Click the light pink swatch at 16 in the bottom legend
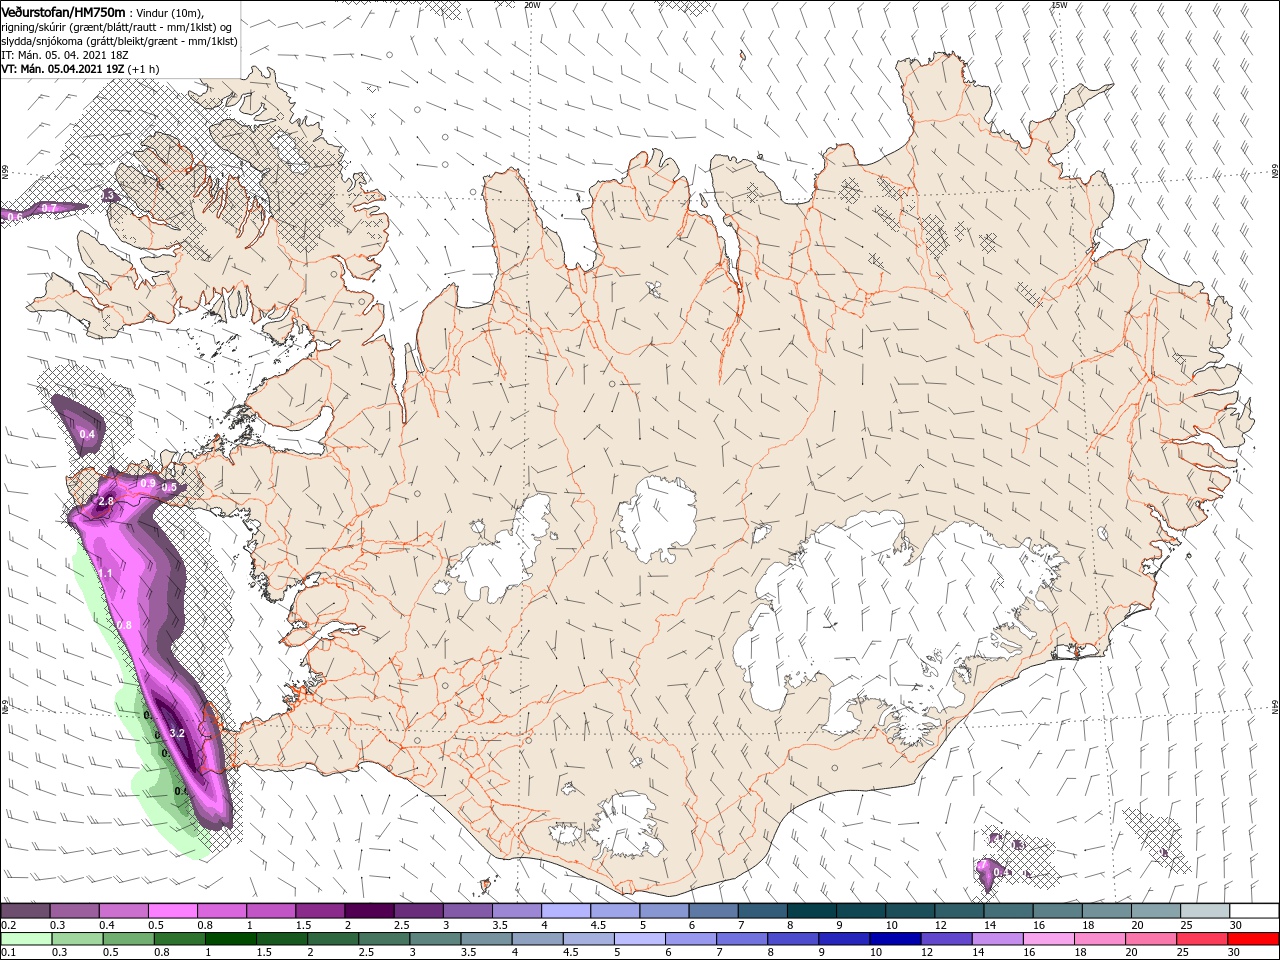 click(1049, 939)
